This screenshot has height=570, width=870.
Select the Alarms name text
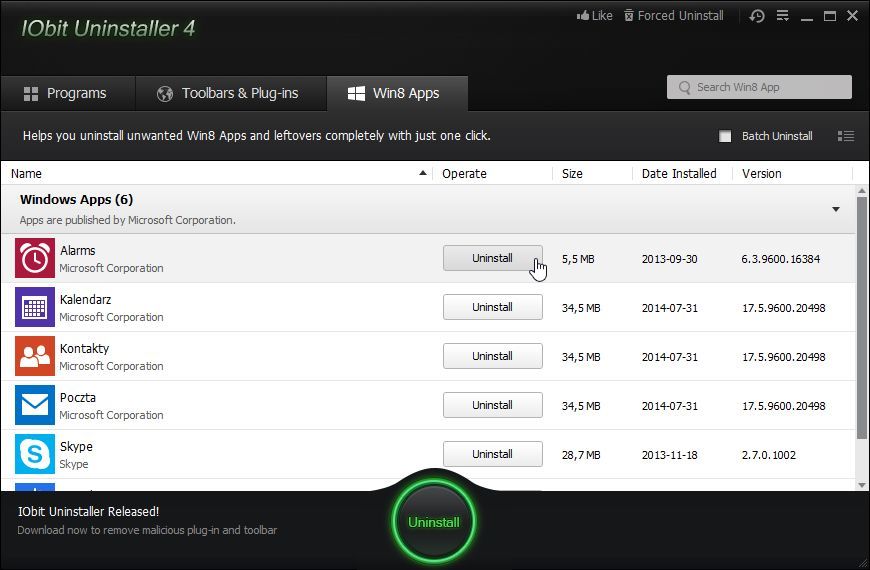coord(78,250)
